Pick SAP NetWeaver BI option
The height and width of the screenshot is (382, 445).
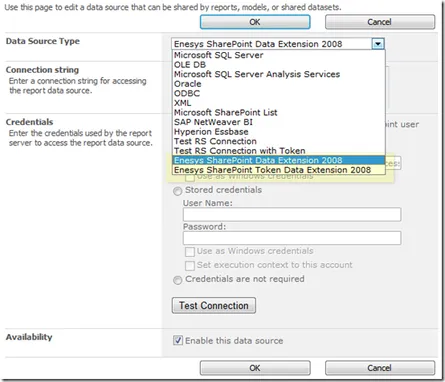(279, 122)
